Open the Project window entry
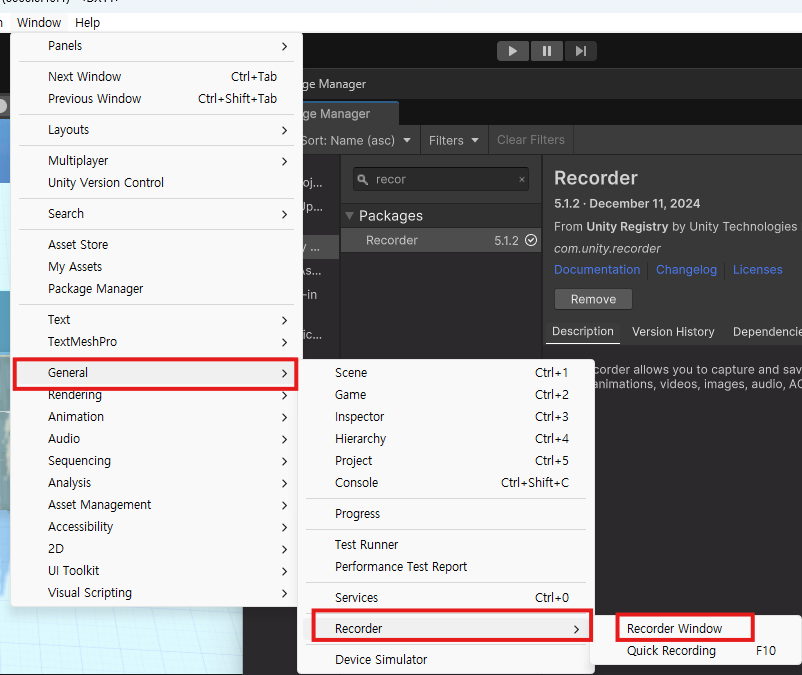Screen dimensions: 802x675 click(445, 461)
